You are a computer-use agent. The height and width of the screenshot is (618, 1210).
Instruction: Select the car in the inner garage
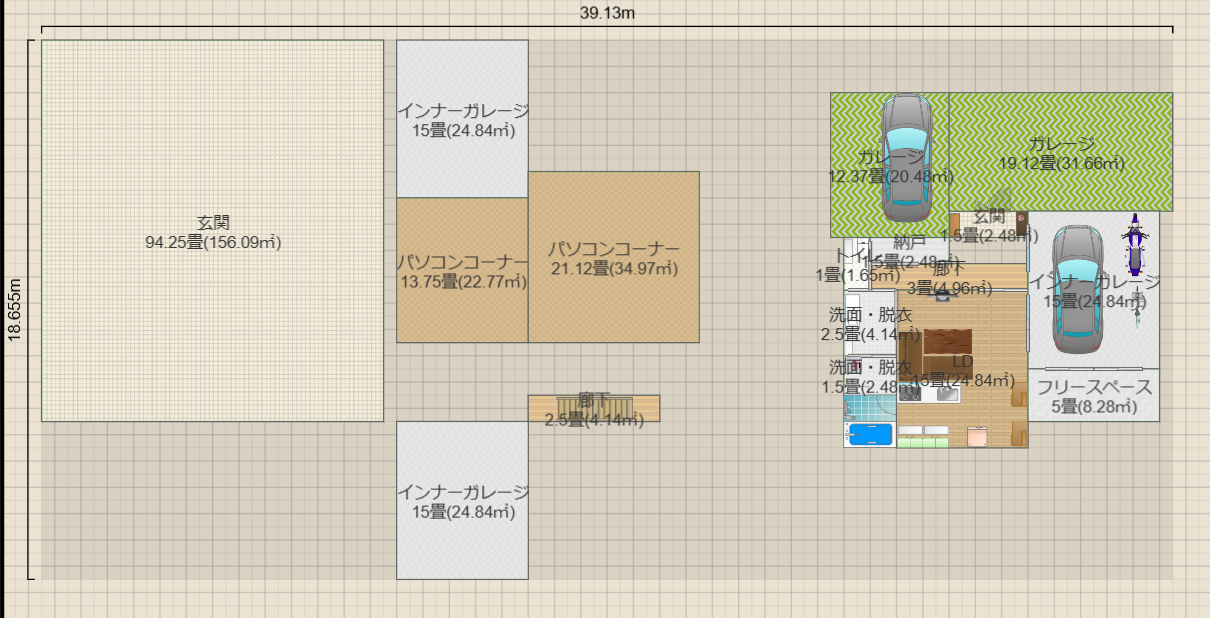(x=1077, y=289)
